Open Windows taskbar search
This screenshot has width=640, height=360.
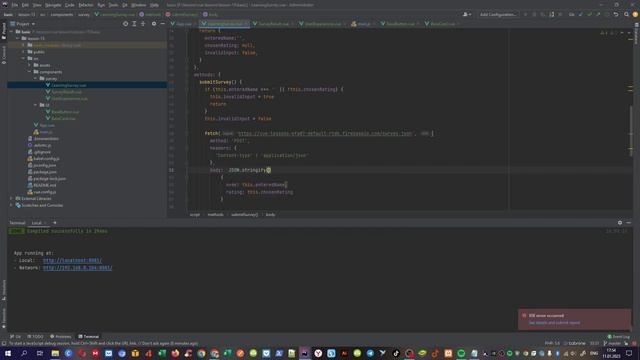(x=24, y=353)
